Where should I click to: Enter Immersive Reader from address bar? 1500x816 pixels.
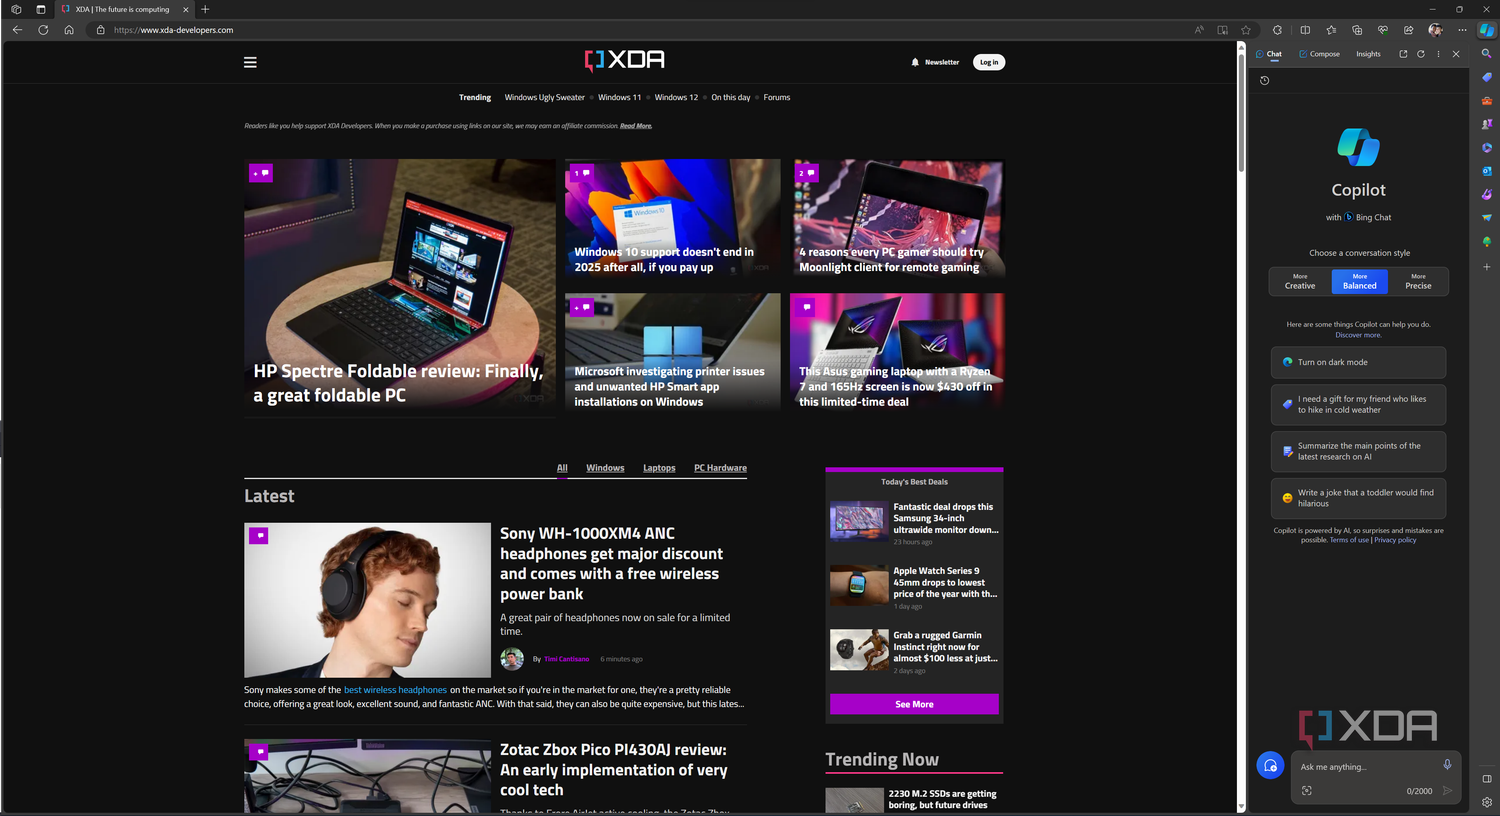click(x=1222, y=30)
